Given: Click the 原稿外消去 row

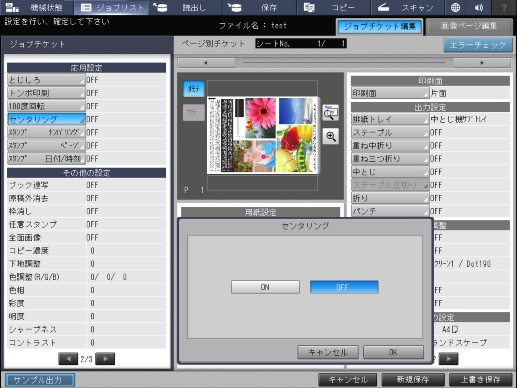Looking at the screenshot, I should (x=86, y=198).
